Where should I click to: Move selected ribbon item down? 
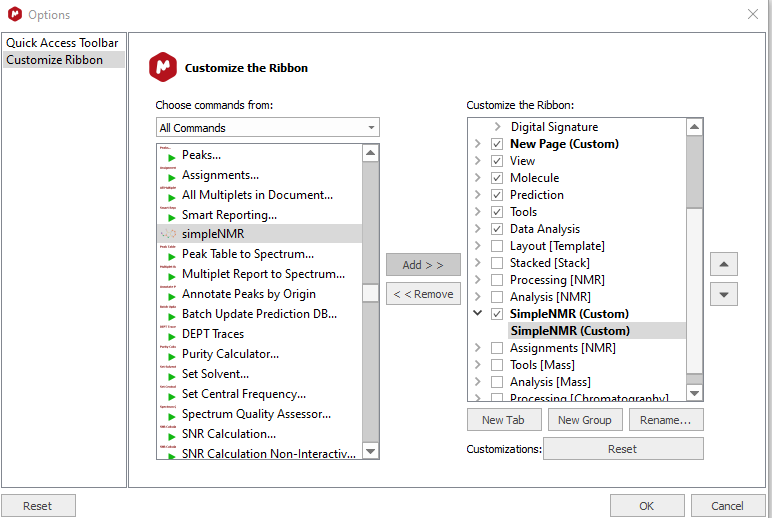click(723, 294)
